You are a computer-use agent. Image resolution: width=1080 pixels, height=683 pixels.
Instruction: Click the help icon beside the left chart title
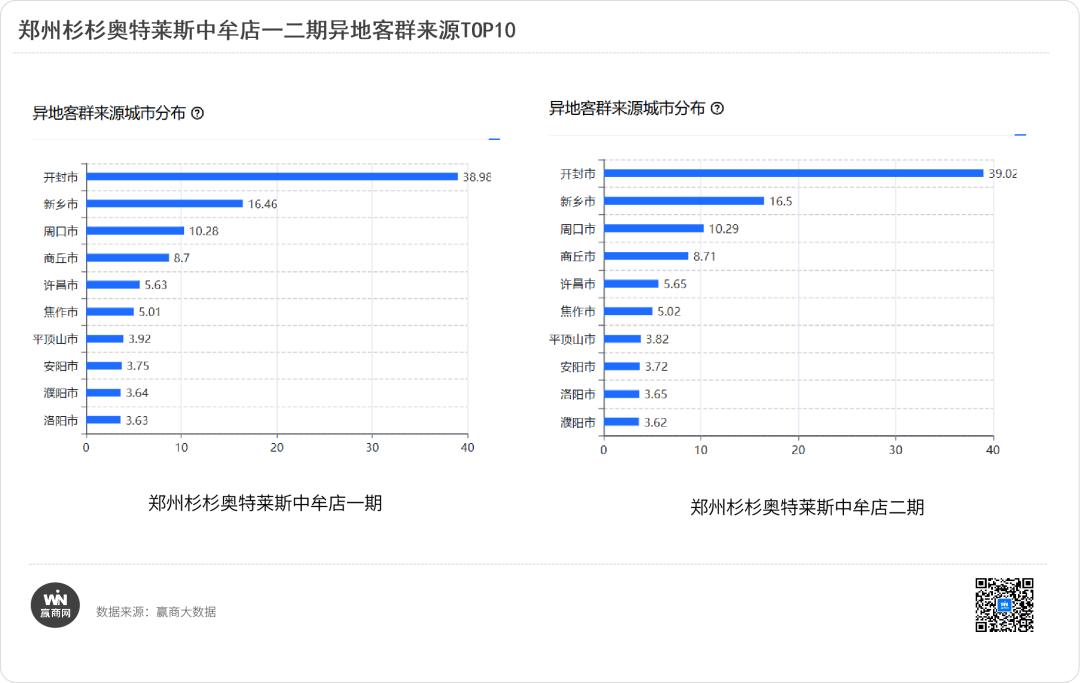pyautogui.click(x=197, y=114)
